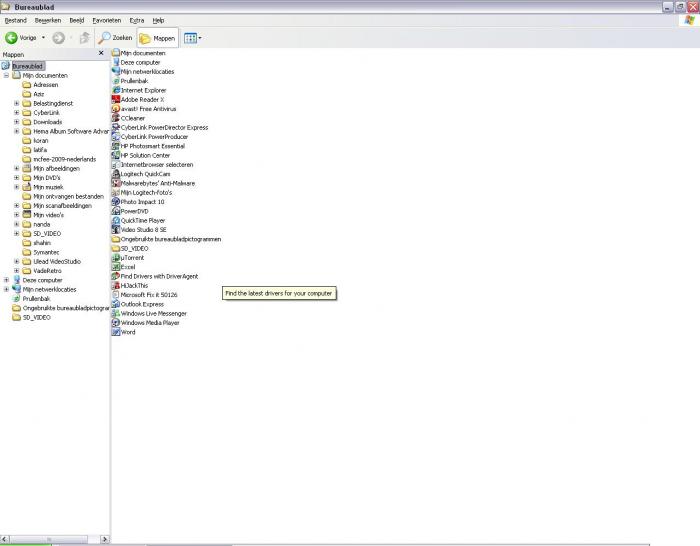Expand the Belastingdienst folder node
Screen dimensions: 700x546
pos(17,104)
